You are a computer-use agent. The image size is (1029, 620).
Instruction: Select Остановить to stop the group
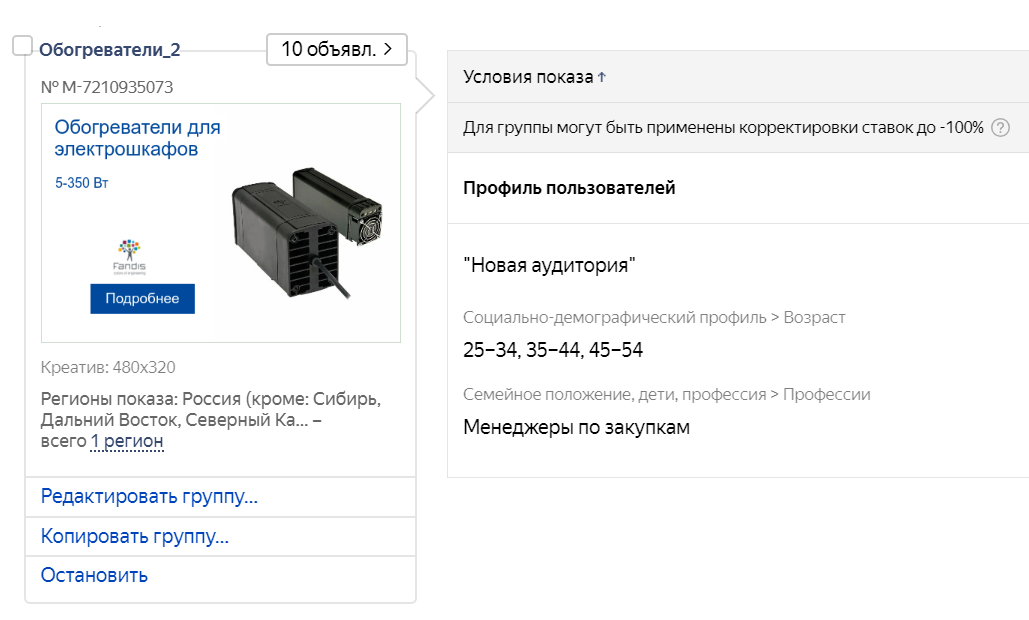point(94,575)
